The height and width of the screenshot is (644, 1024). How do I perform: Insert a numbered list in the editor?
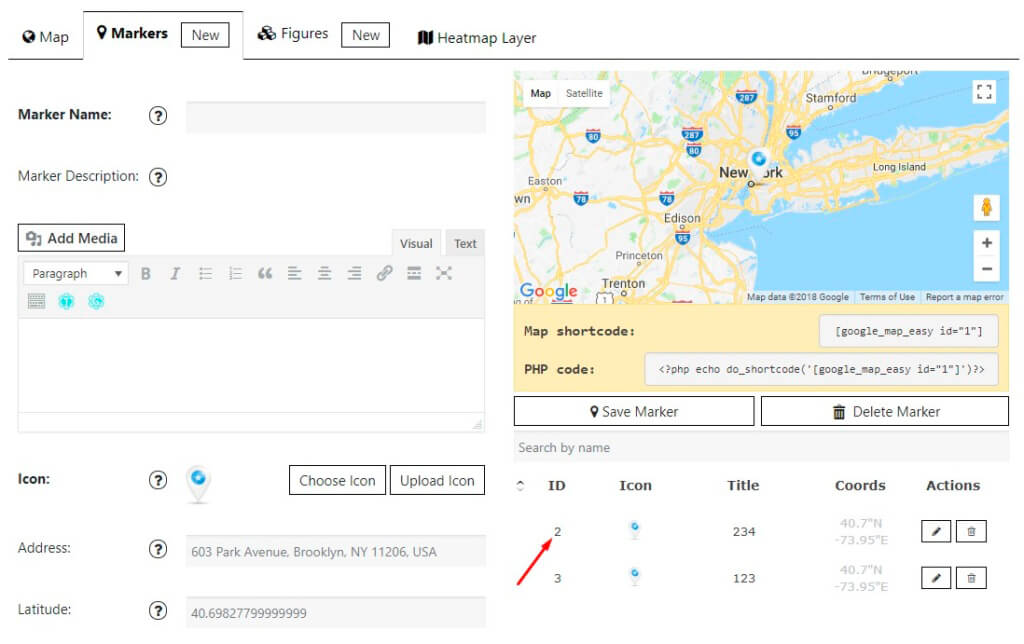coord(235,274)
